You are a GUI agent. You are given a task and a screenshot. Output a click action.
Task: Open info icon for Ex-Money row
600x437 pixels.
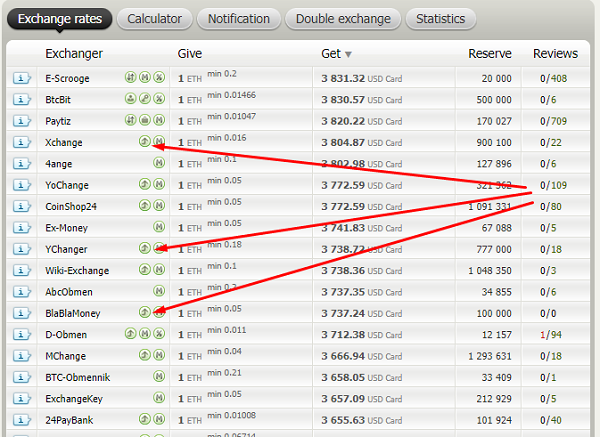coord(21,228)
